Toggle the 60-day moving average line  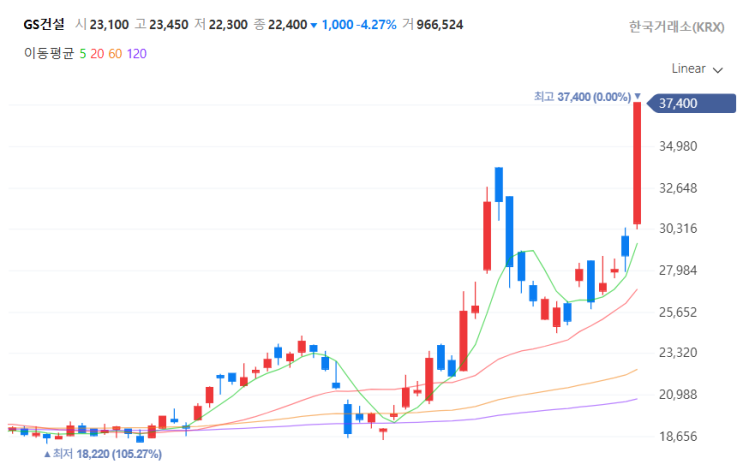pos(115,54)
